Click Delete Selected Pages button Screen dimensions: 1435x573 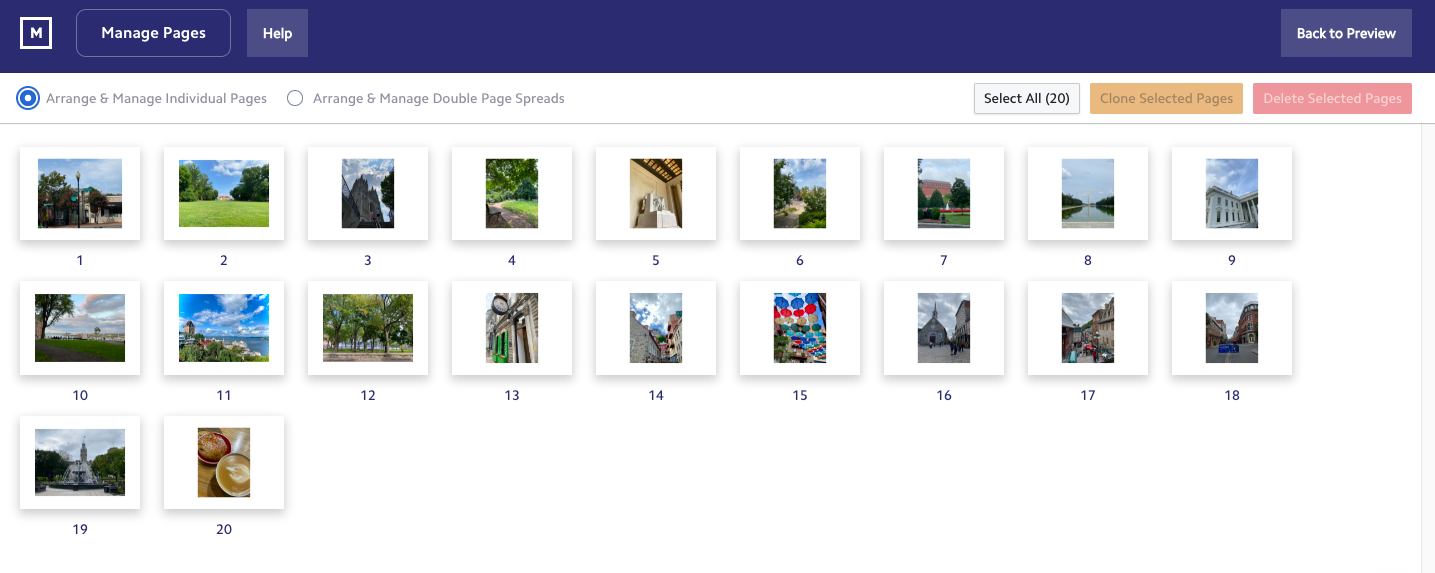(1332, 98)
